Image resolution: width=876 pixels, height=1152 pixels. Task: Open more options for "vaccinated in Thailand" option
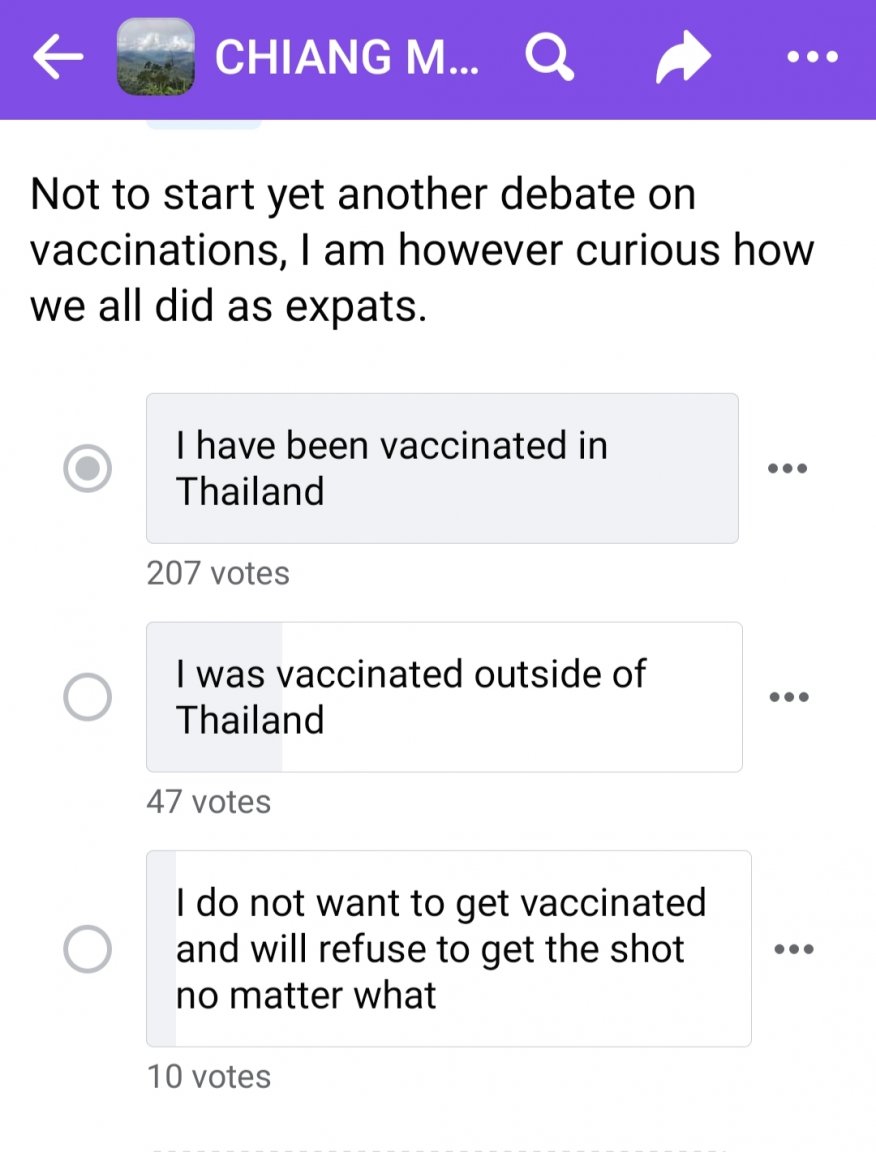[787, 468]
